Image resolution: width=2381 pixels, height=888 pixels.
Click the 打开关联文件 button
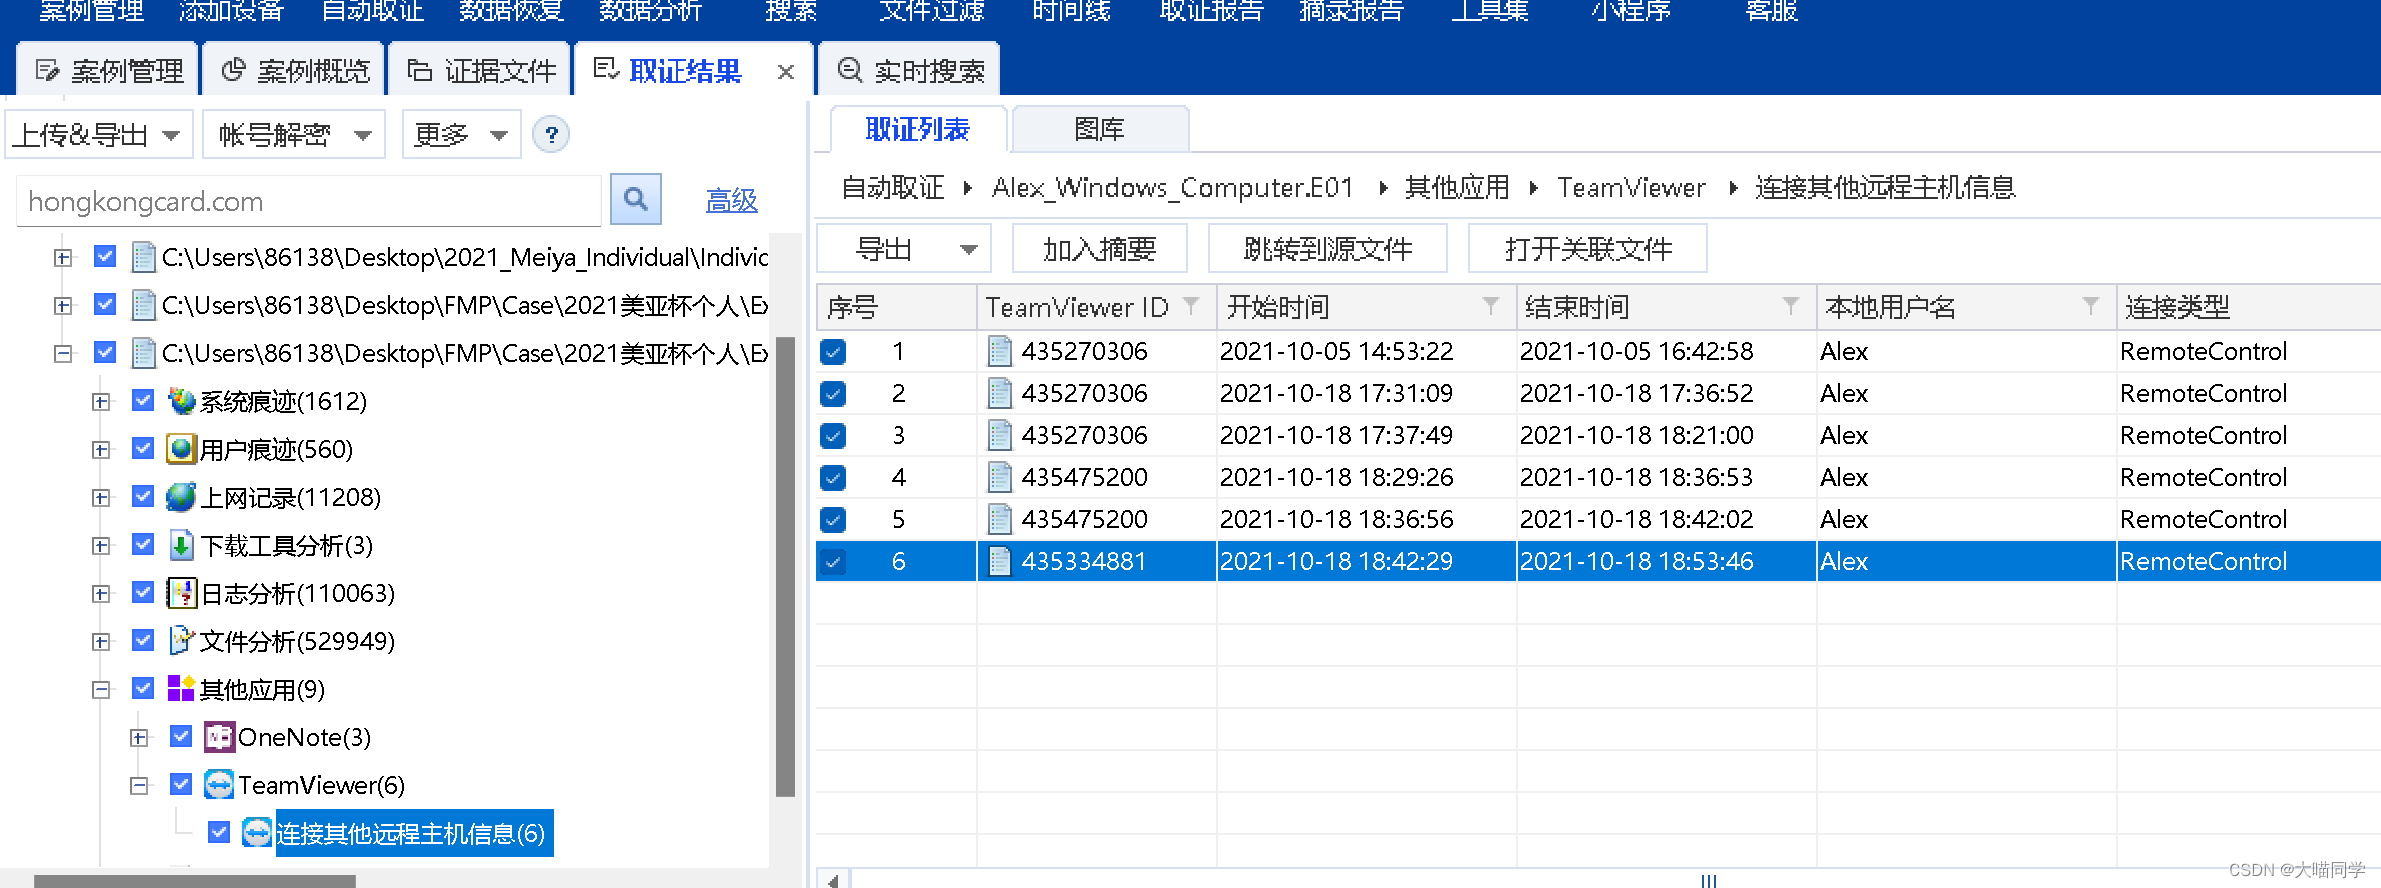pyautogui.click(x=1587, y=249)
